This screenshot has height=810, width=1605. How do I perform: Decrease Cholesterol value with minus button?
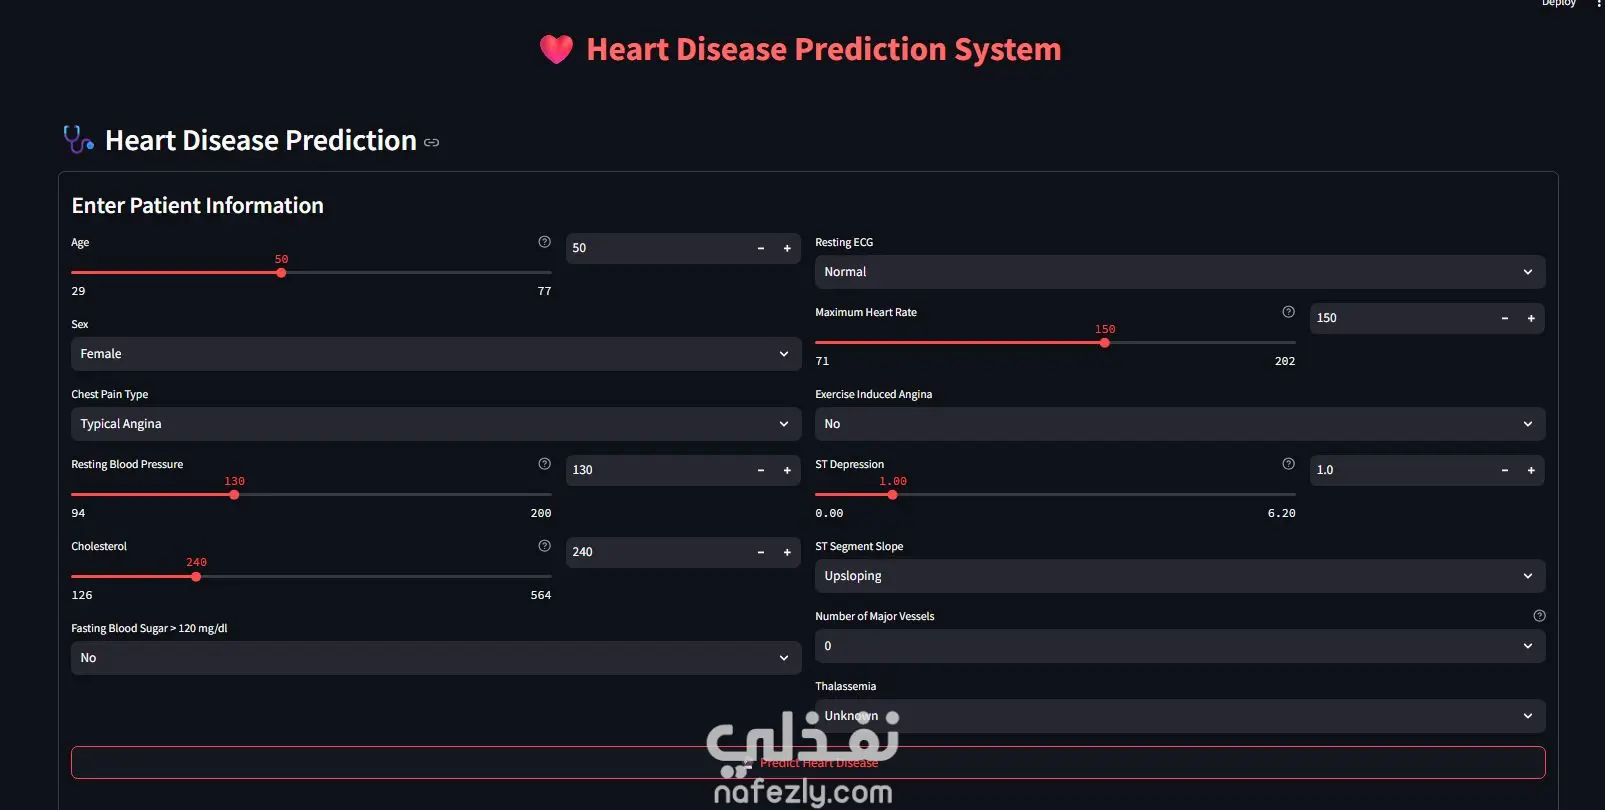(761, 552)
